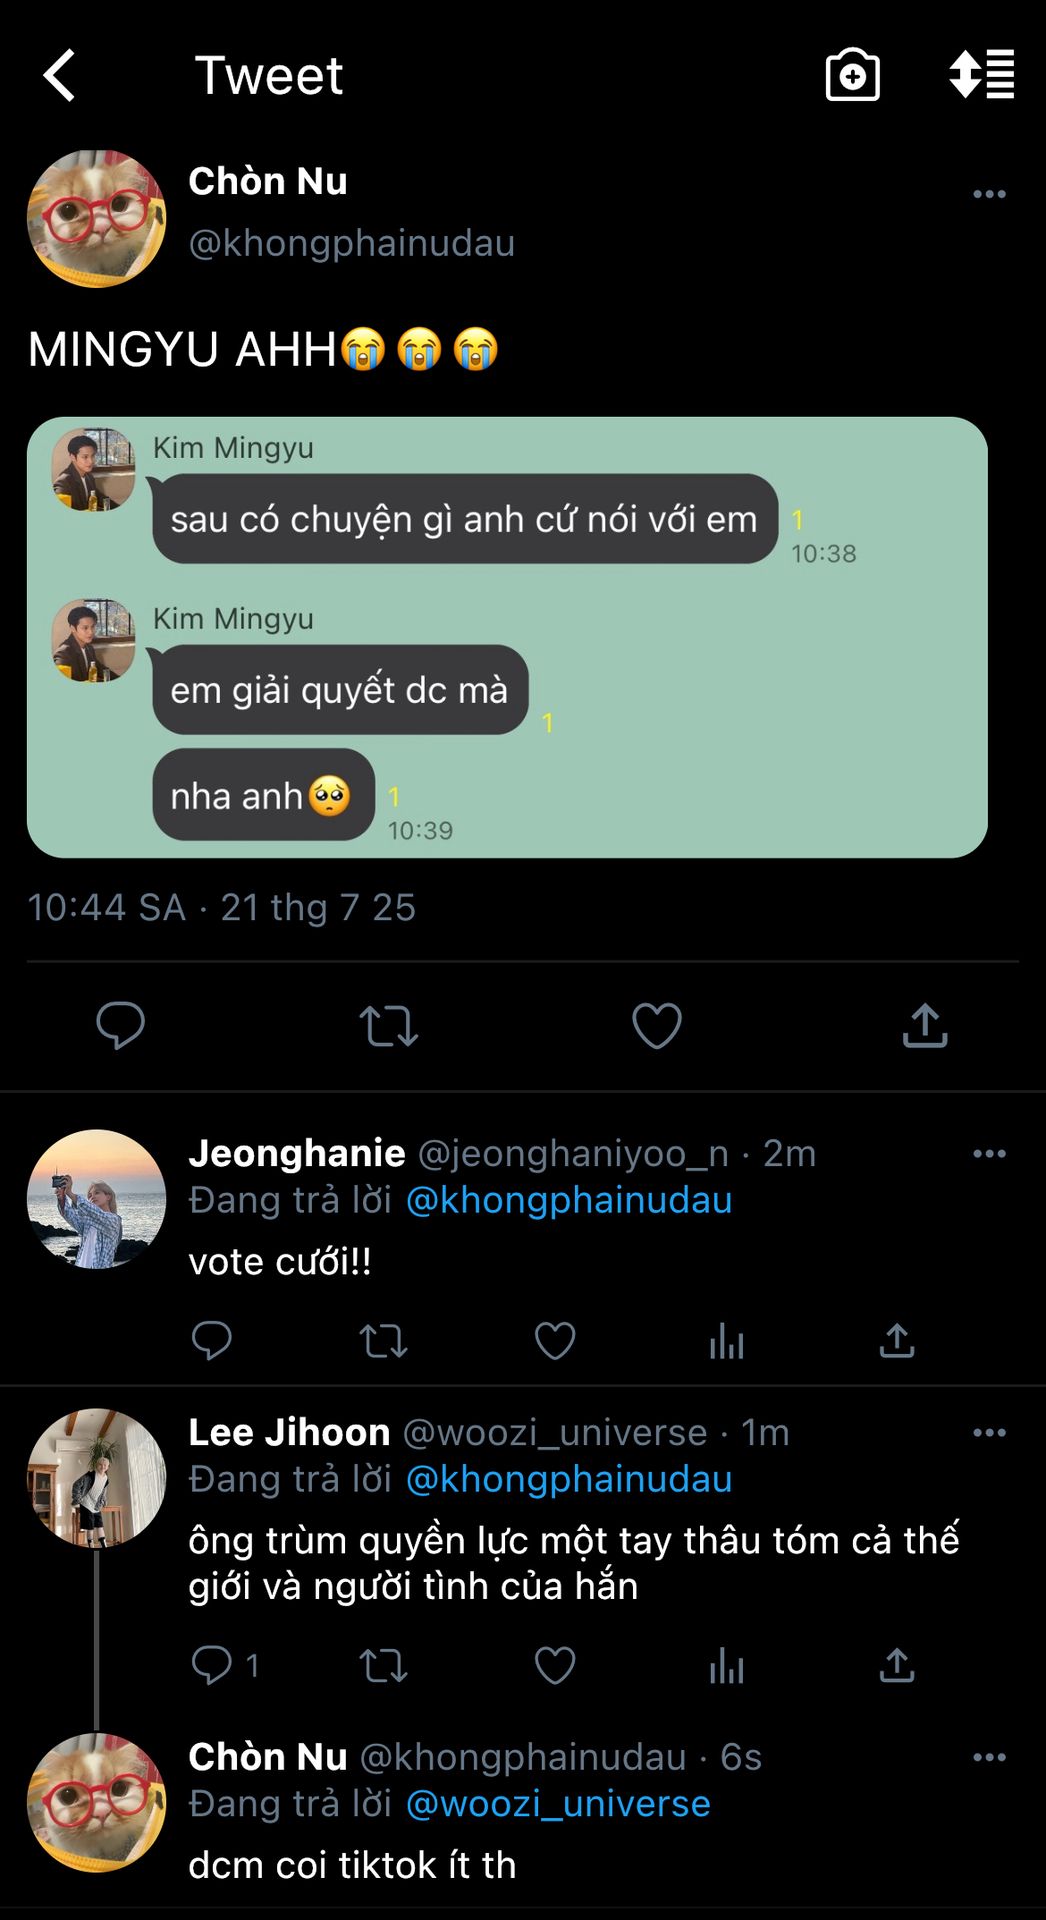View analytics for Jeonghanie's reply
The height and width of the screenshot is (1920, 1046).
(x=726, y=1341)
